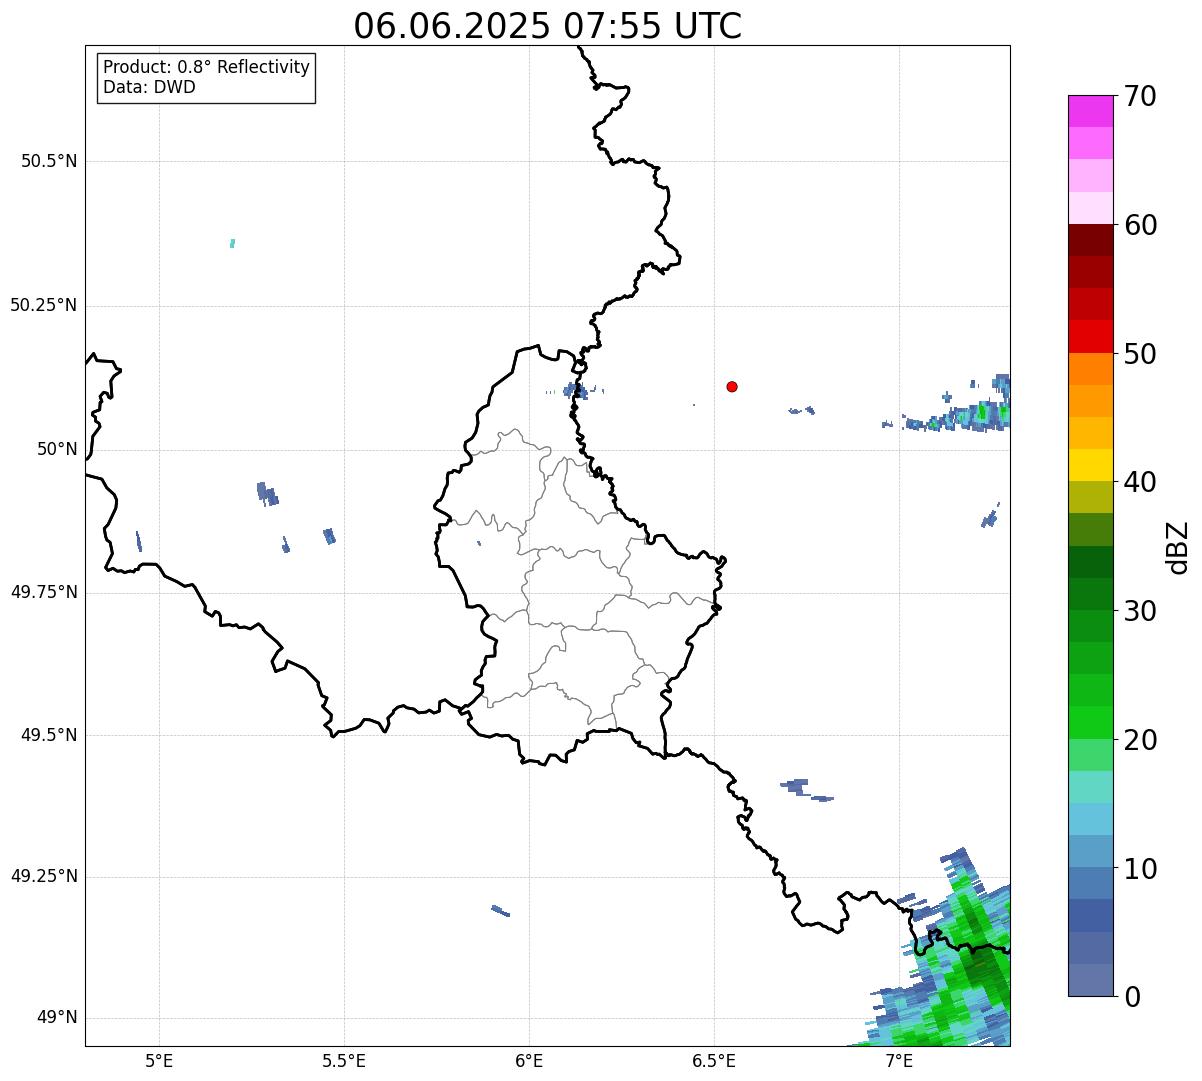Click the 49.5°N latitude label

tap(49, 735)
